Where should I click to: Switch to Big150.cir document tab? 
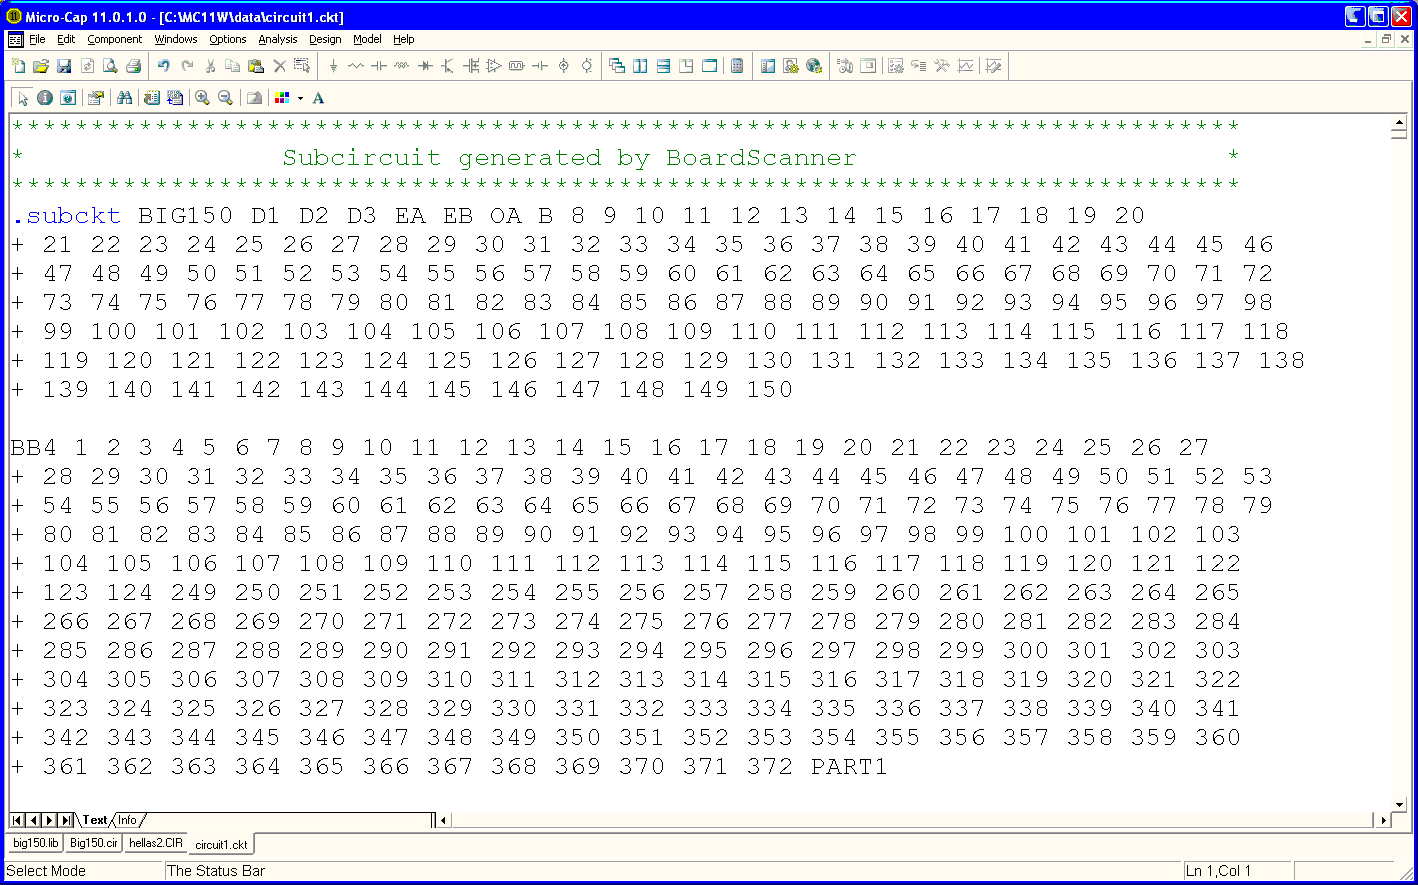pyautogui.click(x=94, y=843)
